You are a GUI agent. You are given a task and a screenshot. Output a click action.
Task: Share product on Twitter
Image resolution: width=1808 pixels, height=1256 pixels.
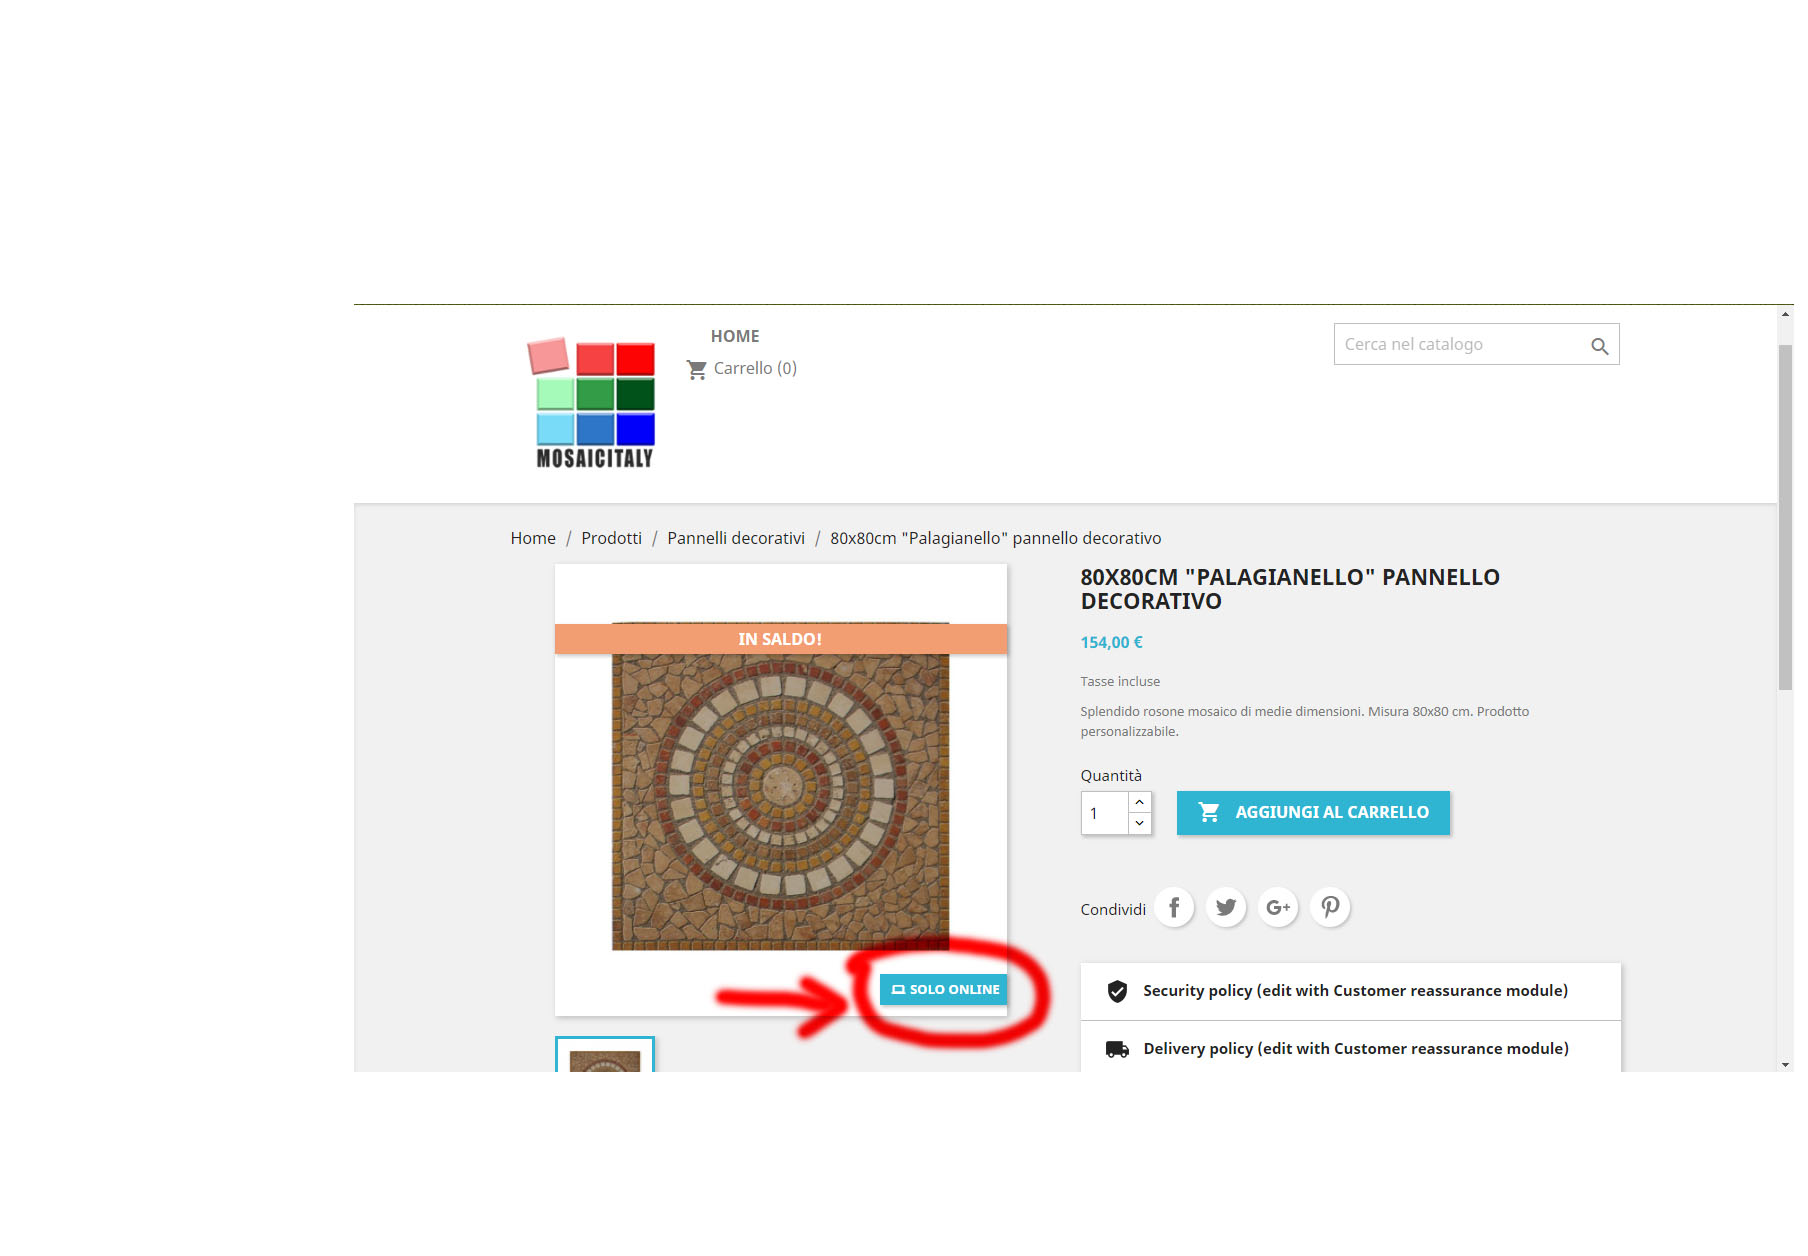(x=1226, y=908)
